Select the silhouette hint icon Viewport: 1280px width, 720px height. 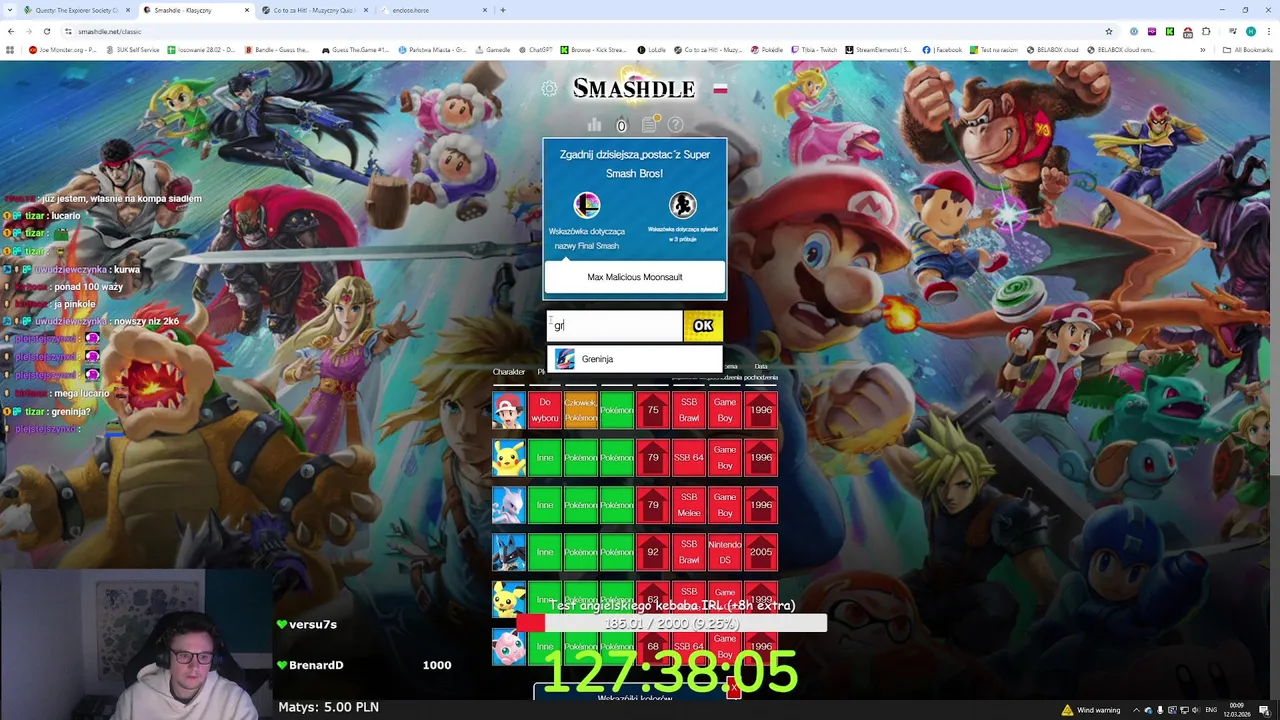pyautogui.click(x=683, y=205)
